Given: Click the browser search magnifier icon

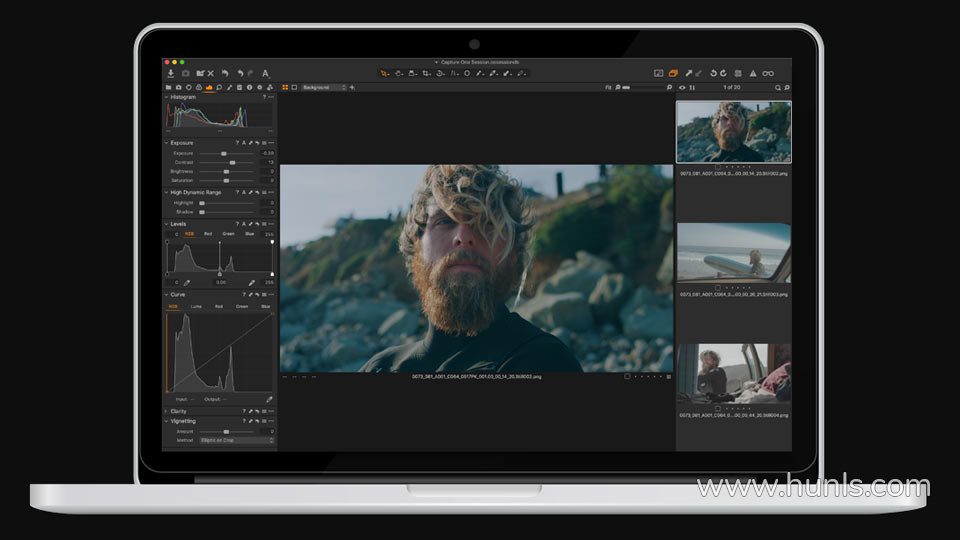Looking at the screenshot, I should [778, 88].
